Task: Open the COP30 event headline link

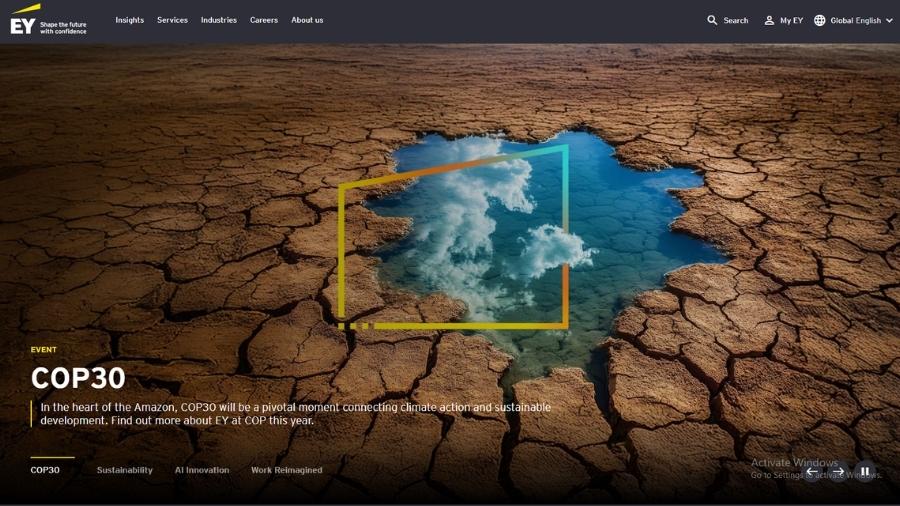Action: point(78,378)
